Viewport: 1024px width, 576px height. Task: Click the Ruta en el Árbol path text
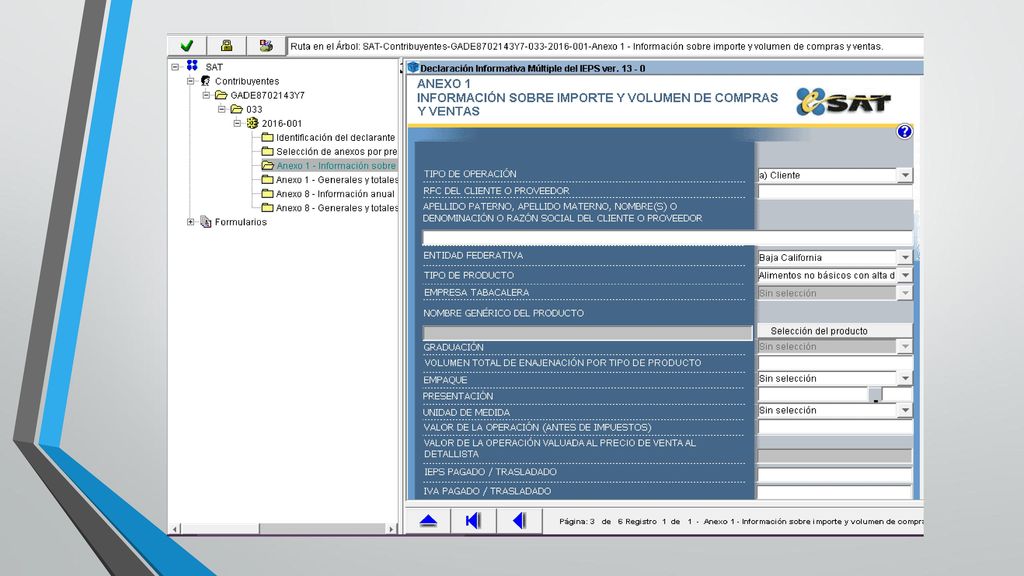click(x=586, y=46)
